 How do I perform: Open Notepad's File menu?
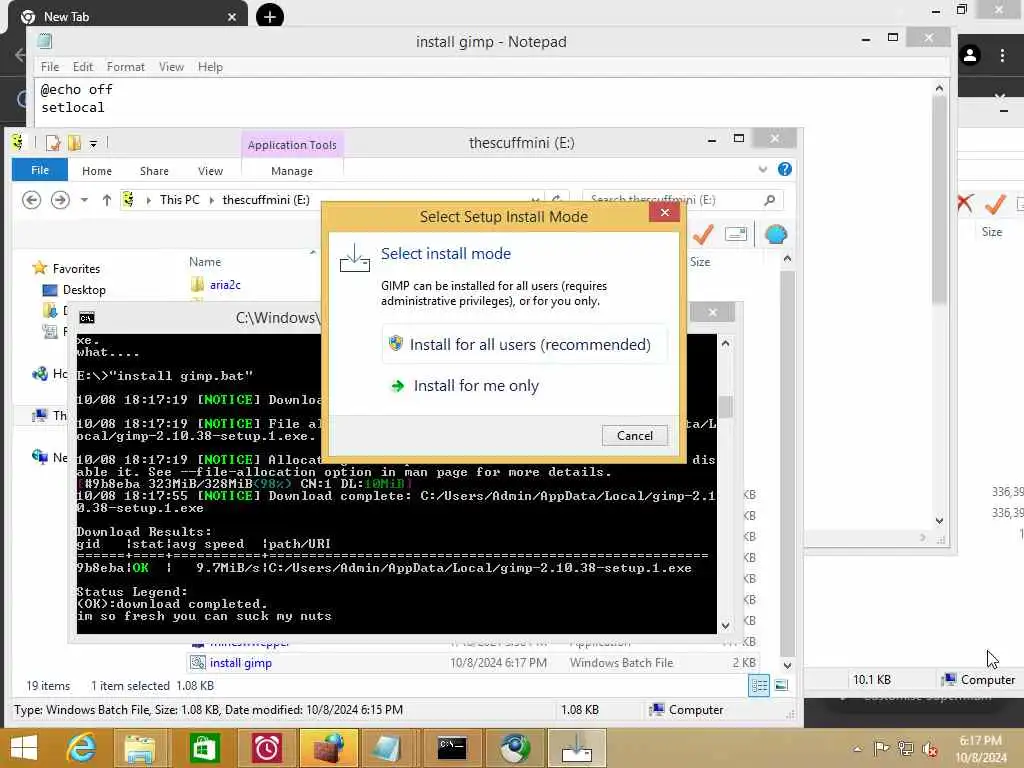click(50, 67)
